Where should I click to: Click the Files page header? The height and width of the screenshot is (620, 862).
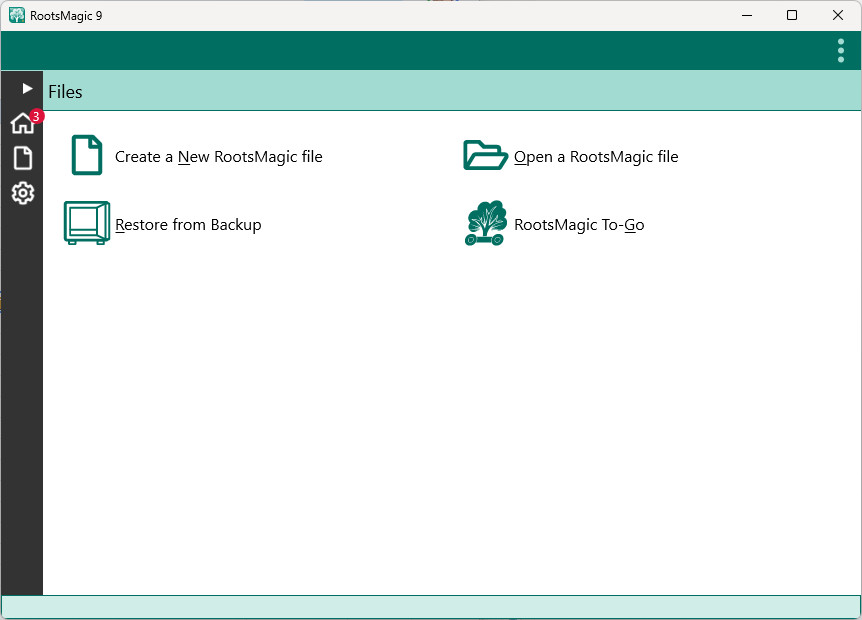click(x=66, y=92)
